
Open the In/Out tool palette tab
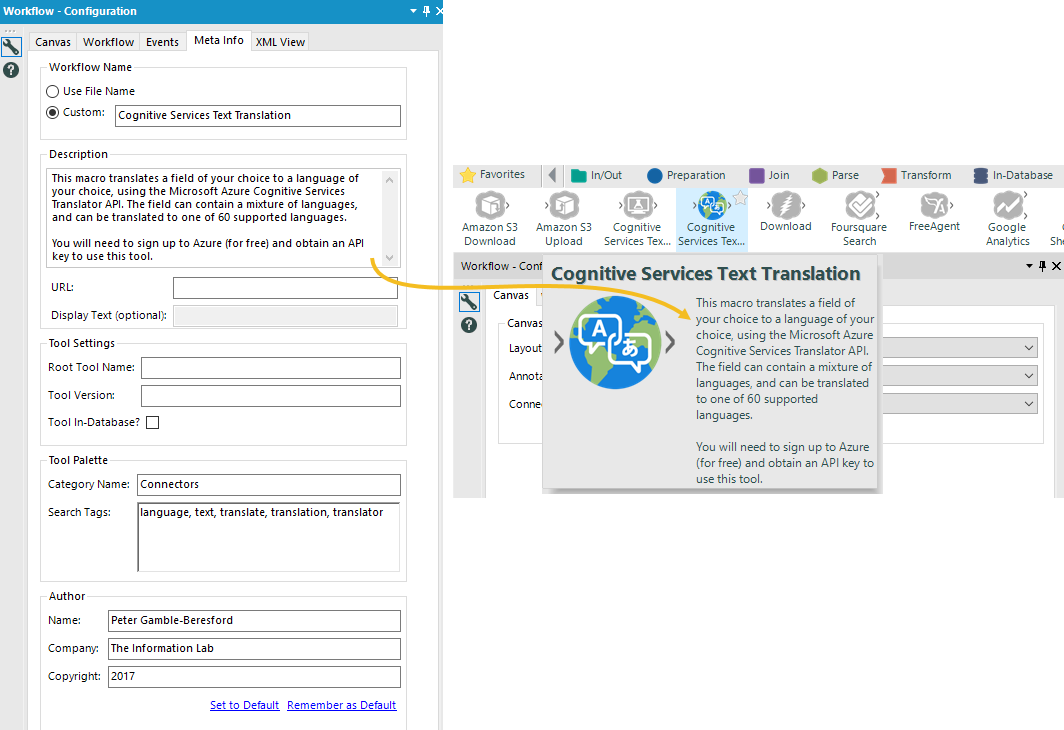pyautogui.click(x=596, y=175)
